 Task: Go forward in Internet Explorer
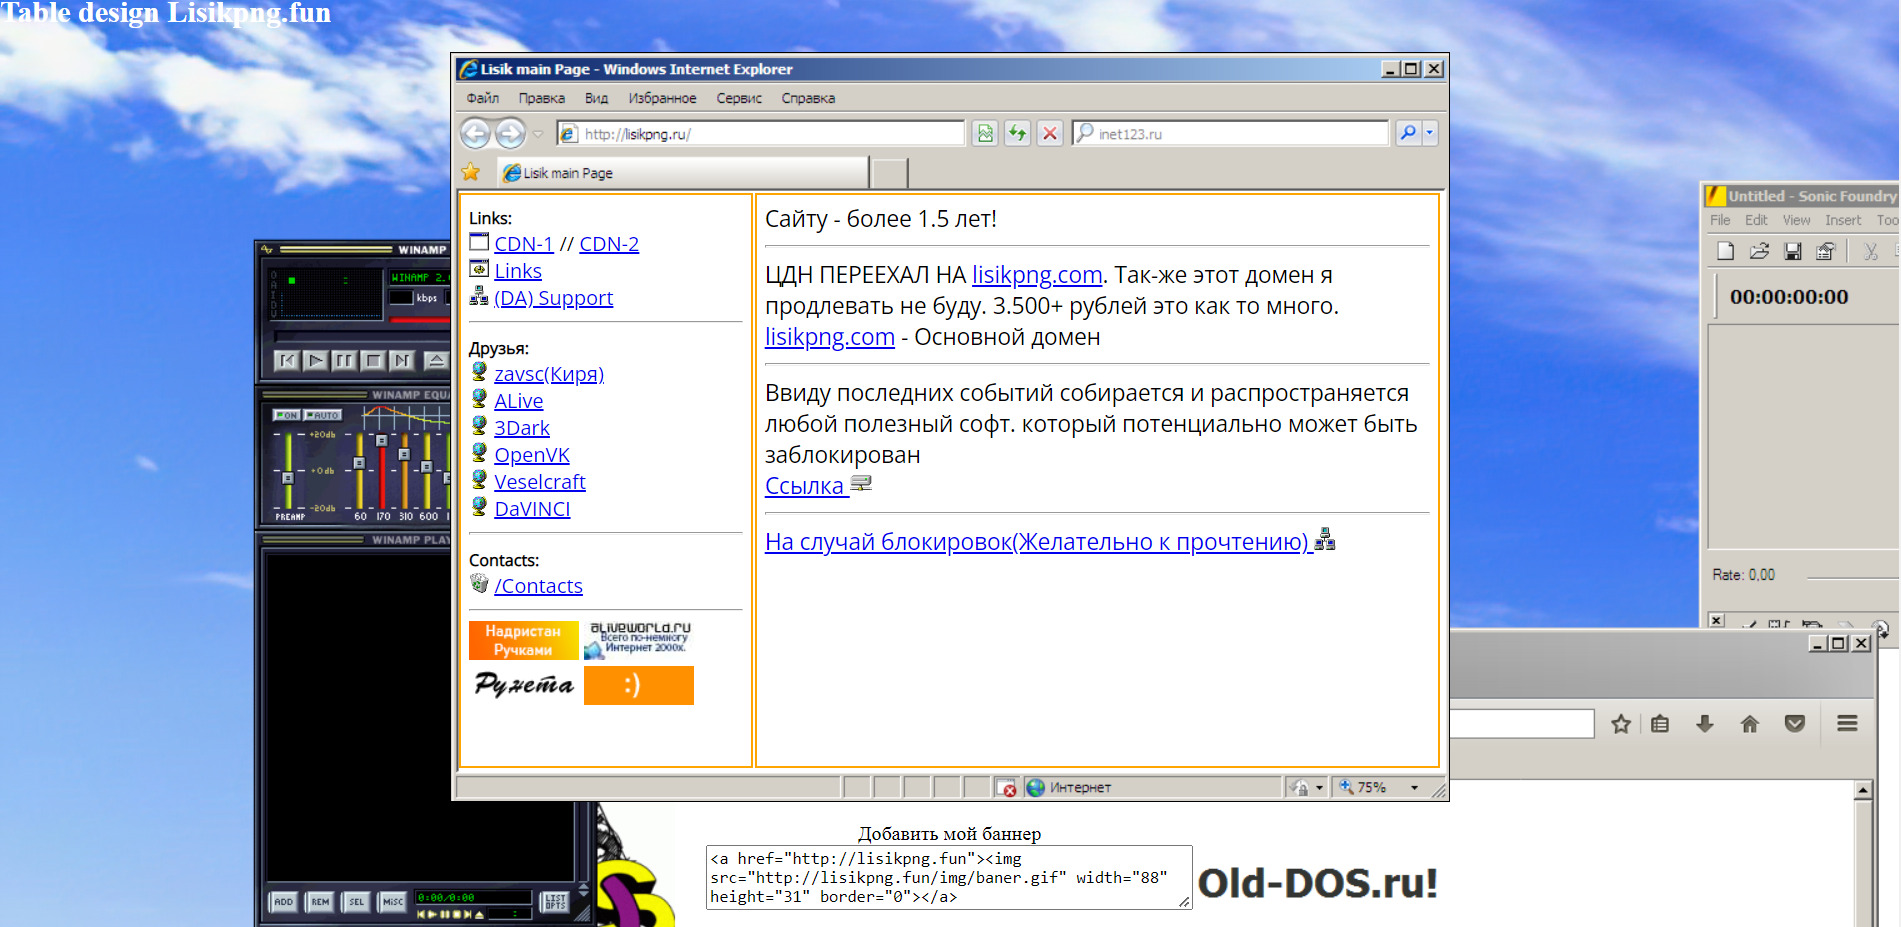(510, 133)
